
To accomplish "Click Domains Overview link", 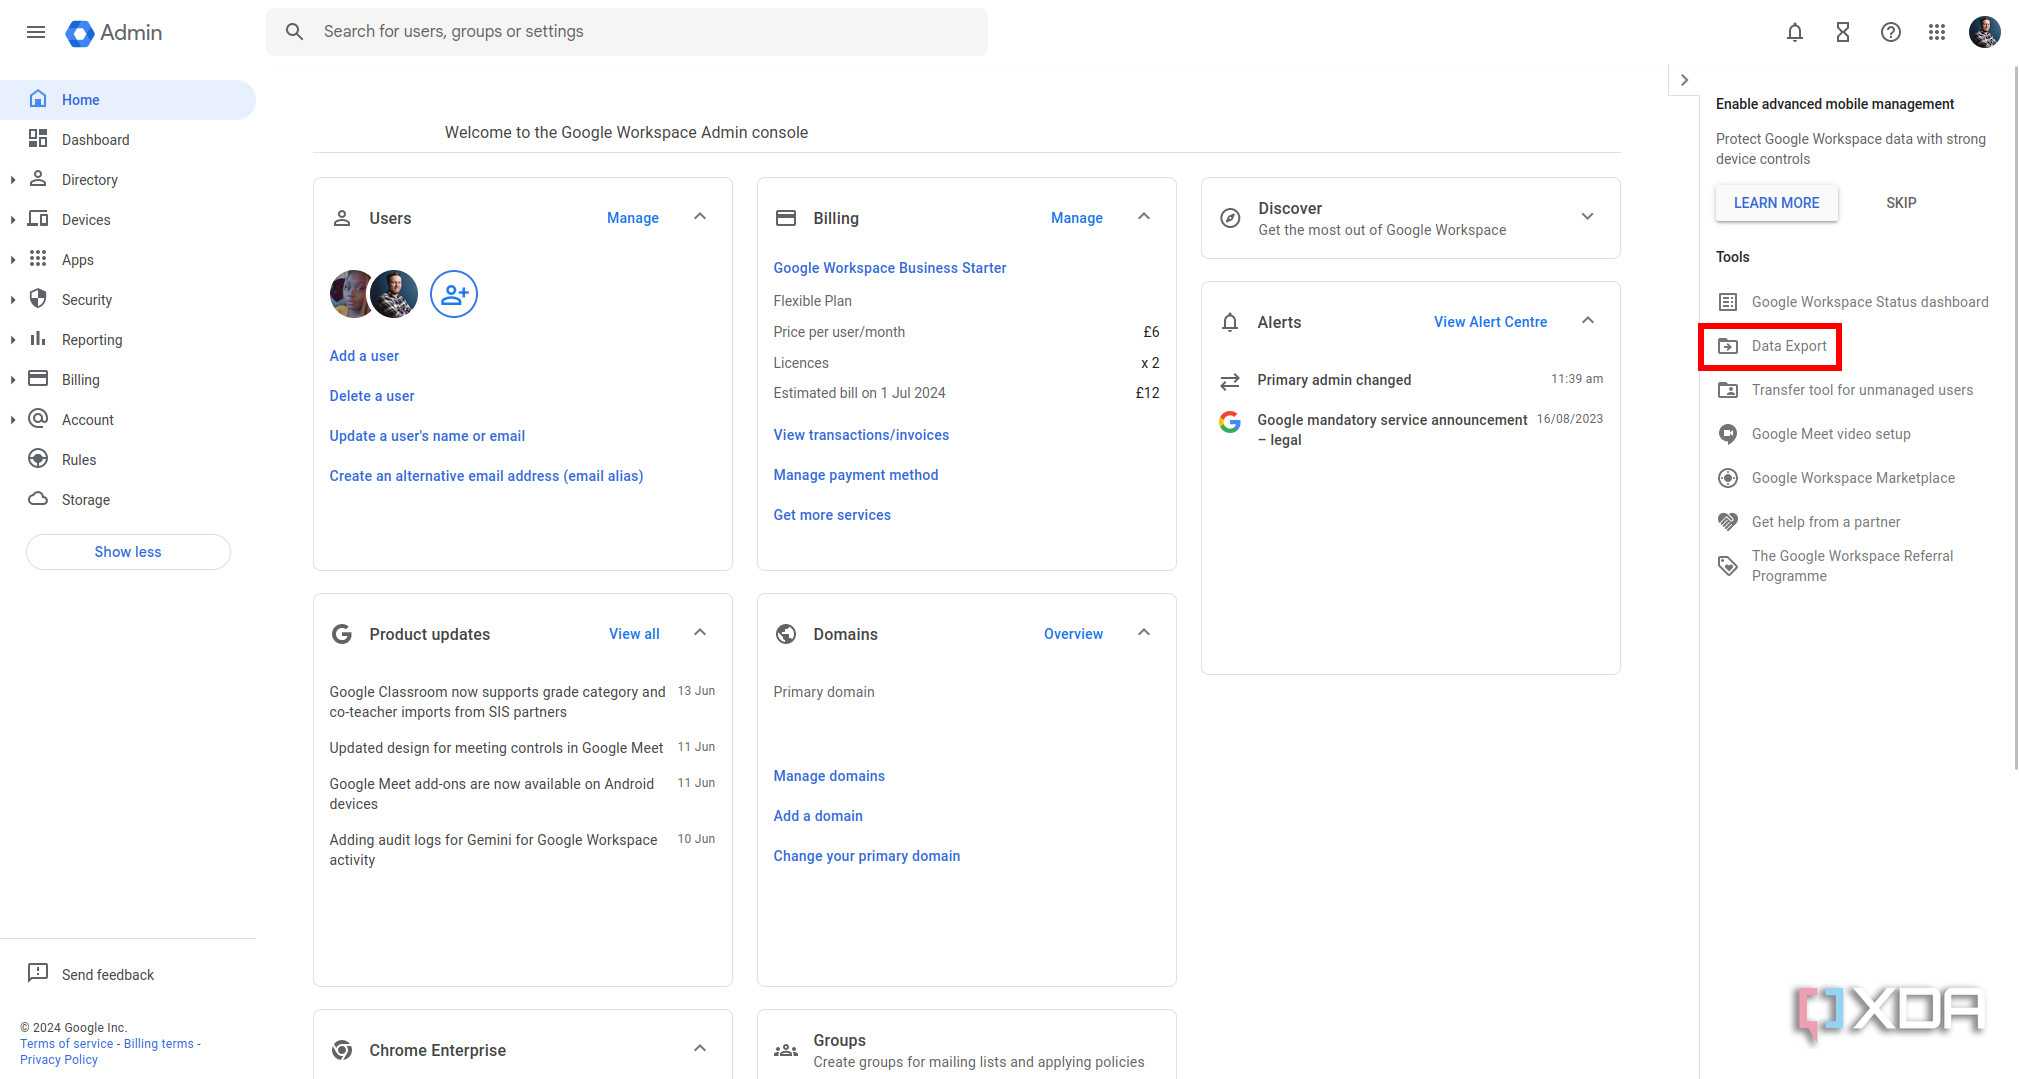I will coord(1073,634).
